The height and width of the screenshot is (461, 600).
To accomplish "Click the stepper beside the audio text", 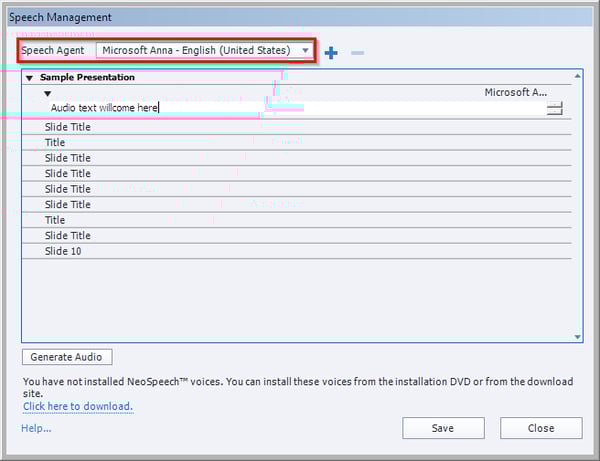I will pos(554,108).
